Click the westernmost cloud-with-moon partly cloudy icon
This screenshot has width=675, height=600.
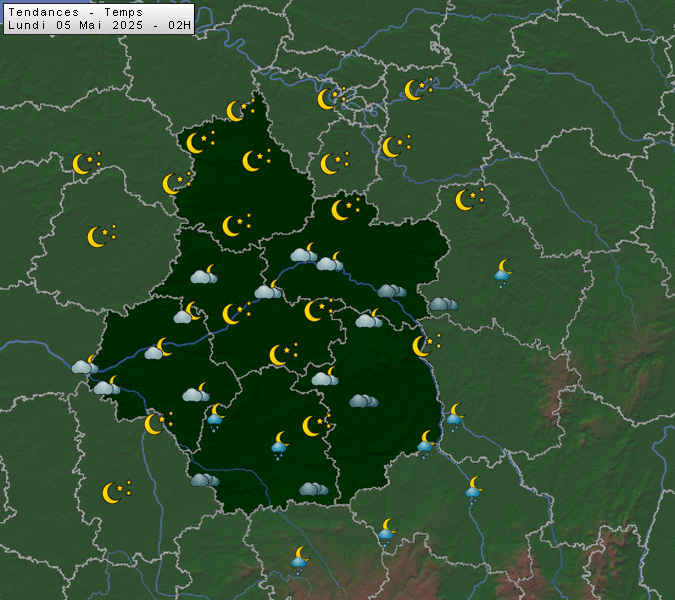click(x=85, y=364)
